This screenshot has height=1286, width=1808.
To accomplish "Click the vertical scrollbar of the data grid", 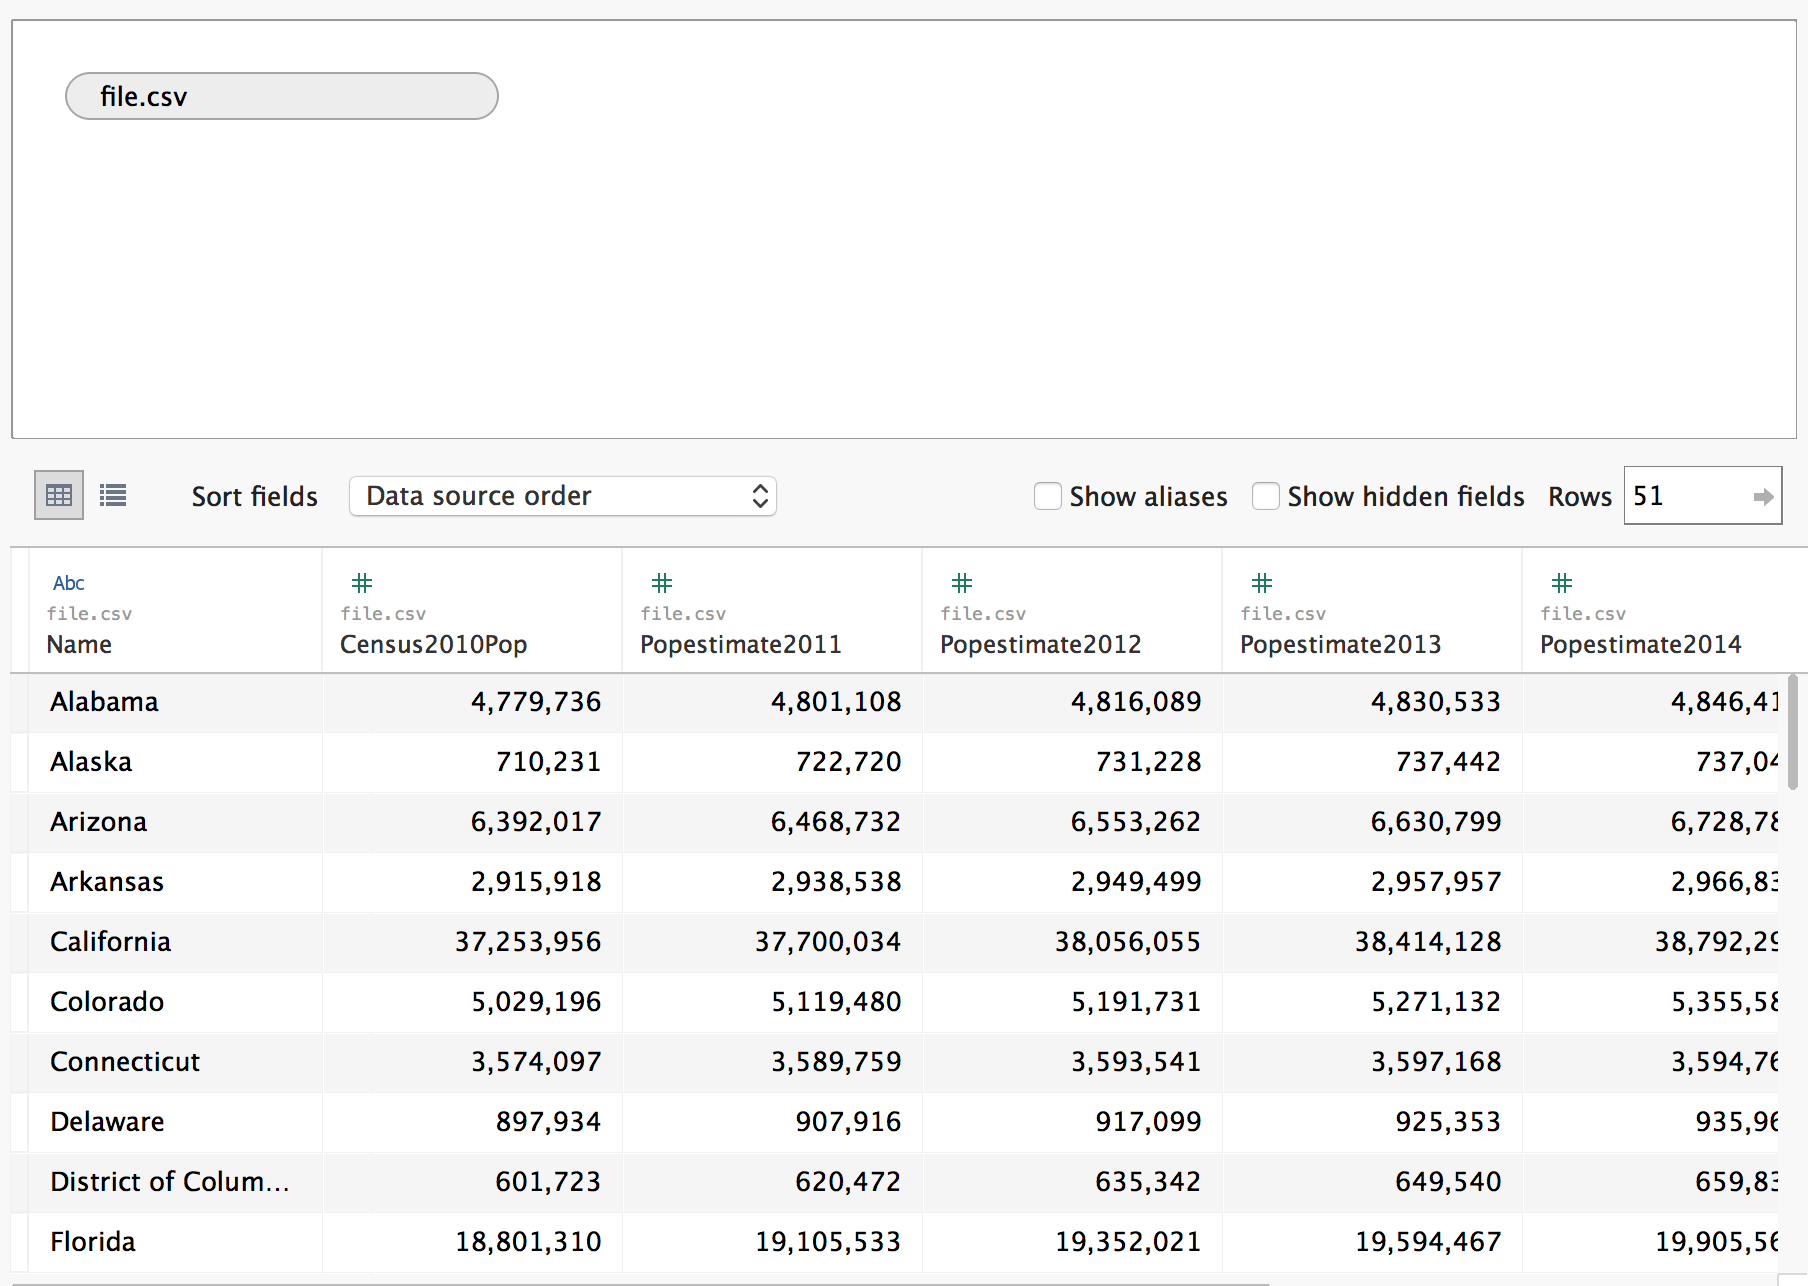I will pyautogui.click(x=1792, y=732).
